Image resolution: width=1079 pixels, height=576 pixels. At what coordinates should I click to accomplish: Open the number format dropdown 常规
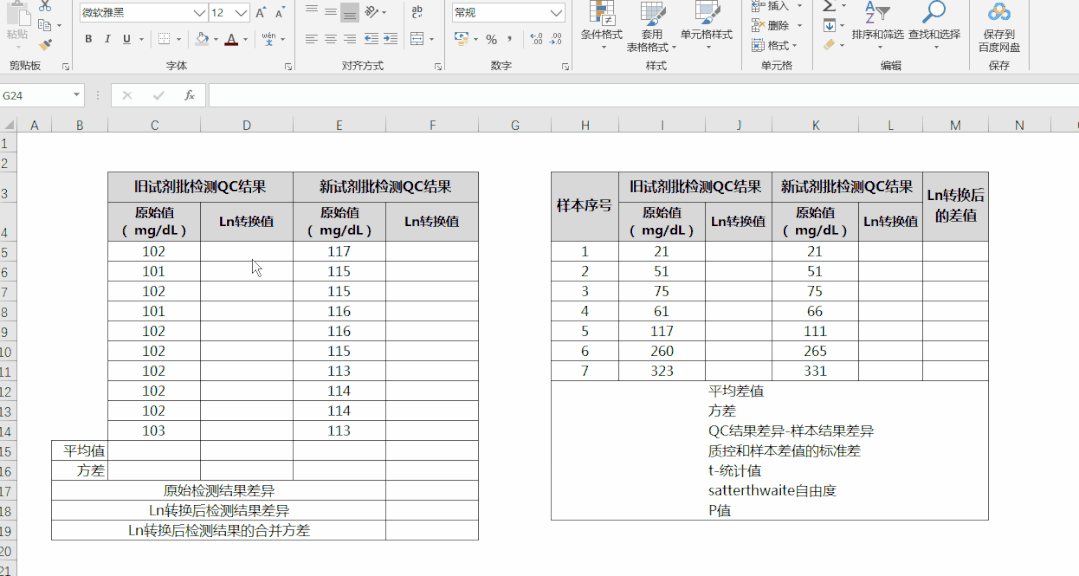pos(557,13)
